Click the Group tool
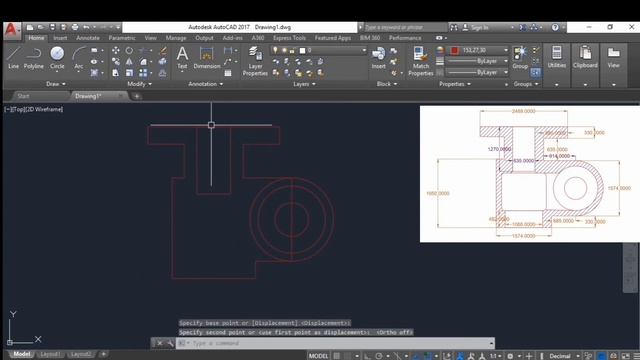 520,58
